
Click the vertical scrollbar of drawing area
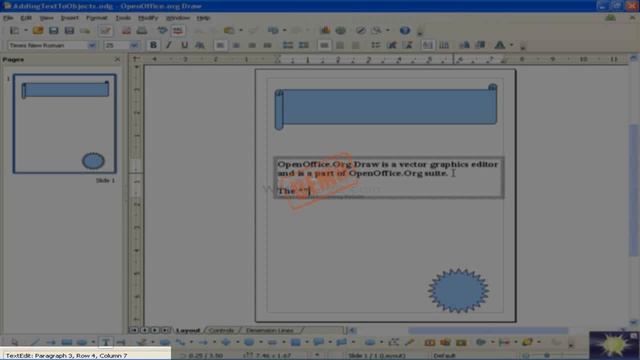[633, 190]
